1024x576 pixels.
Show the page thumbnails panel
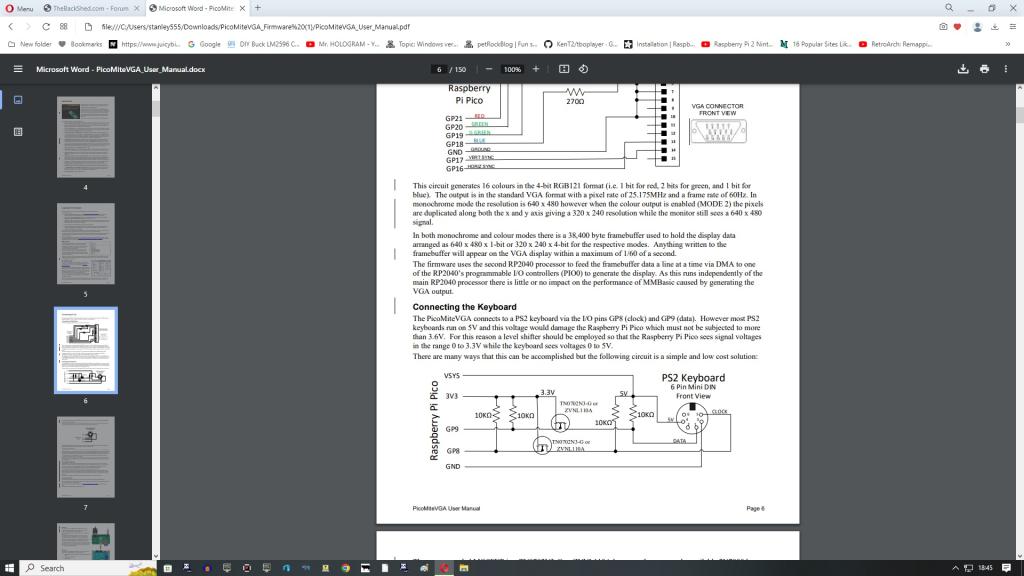coord(17,100)
